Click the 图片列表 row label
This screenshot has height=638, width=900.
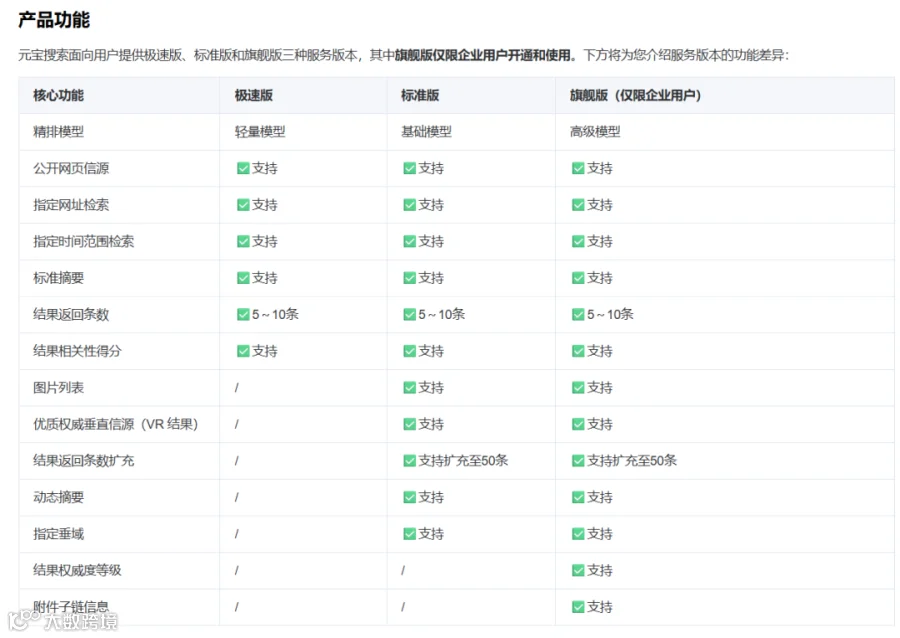click(59, 388)
